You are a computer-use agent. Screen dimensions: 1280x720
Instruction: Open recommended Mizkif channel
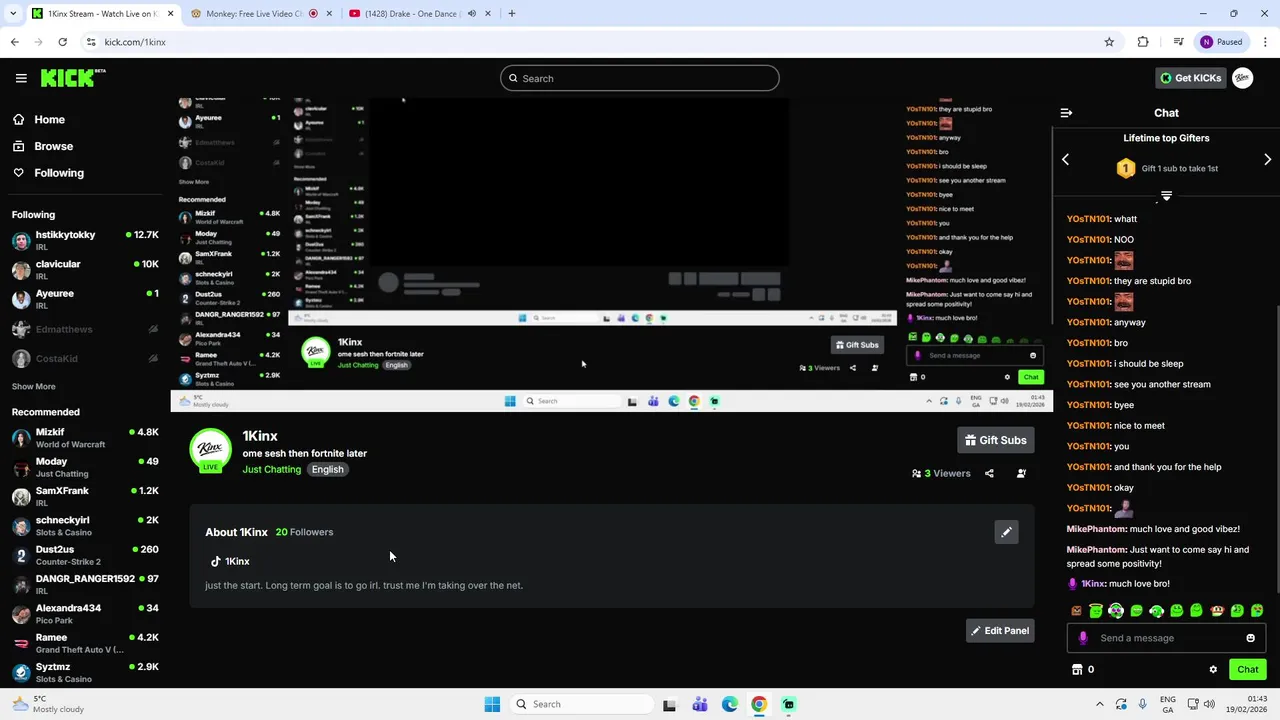tap(85, 438)
